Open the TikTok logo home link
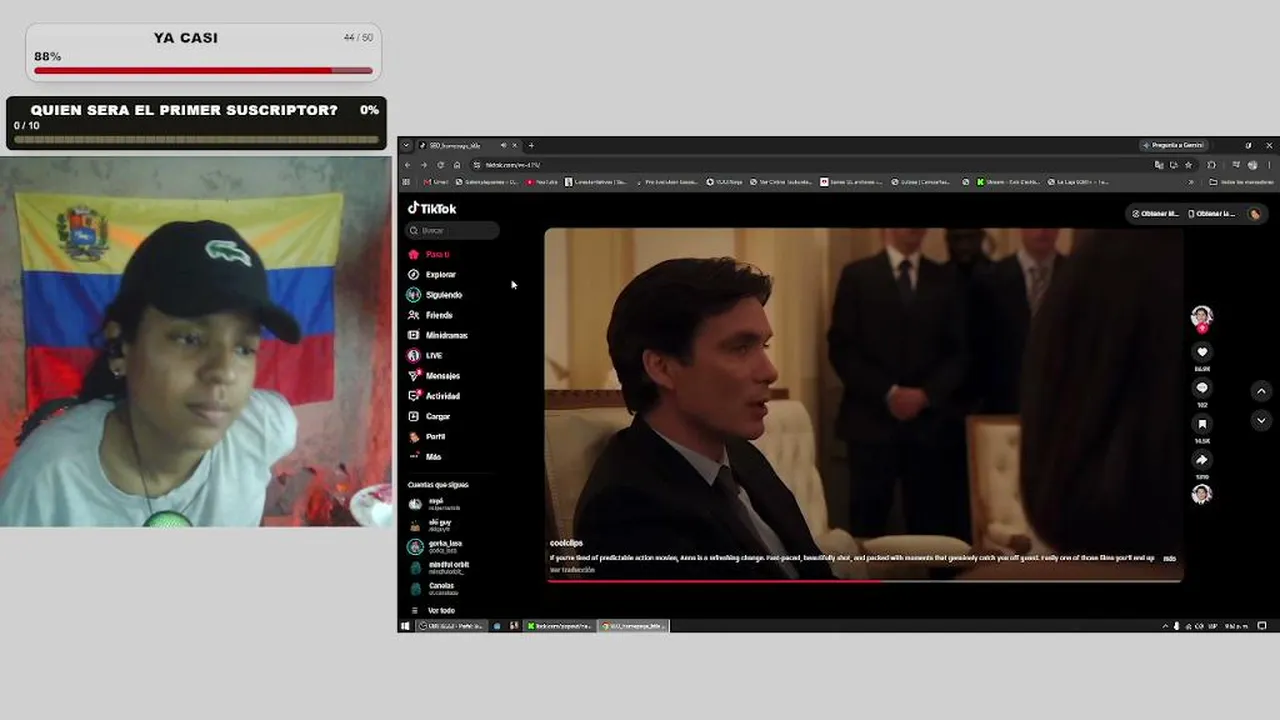1280x720 pixels. pos(432,208)
